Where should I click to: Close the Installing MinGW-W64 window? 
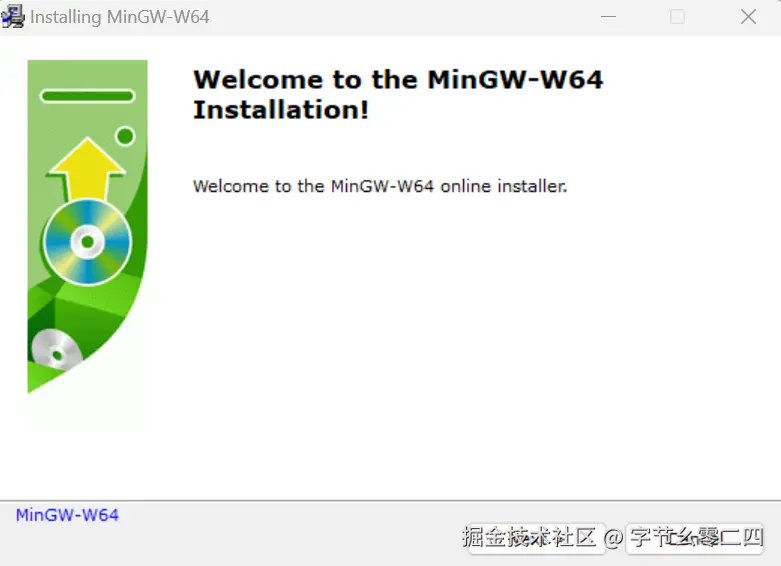point(748,16)
